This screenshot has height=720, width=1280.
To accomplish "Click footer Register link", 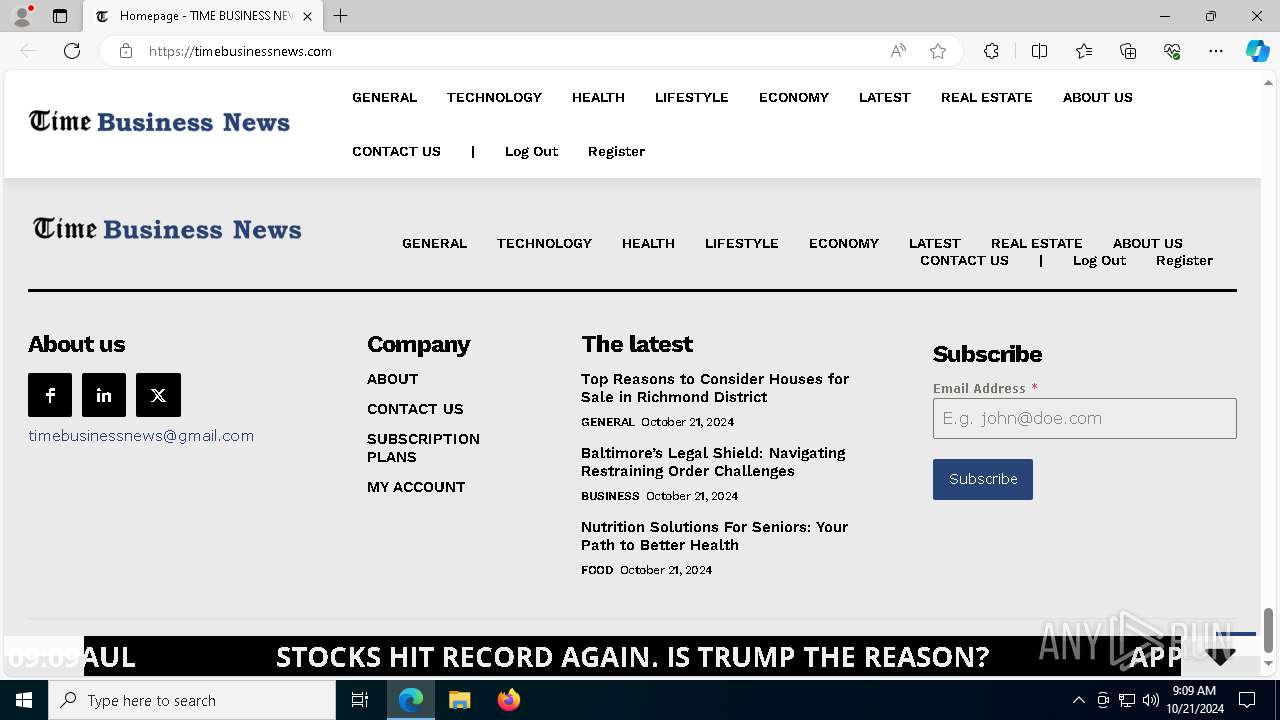I will pyautogui.click(x=1184, y=260).
